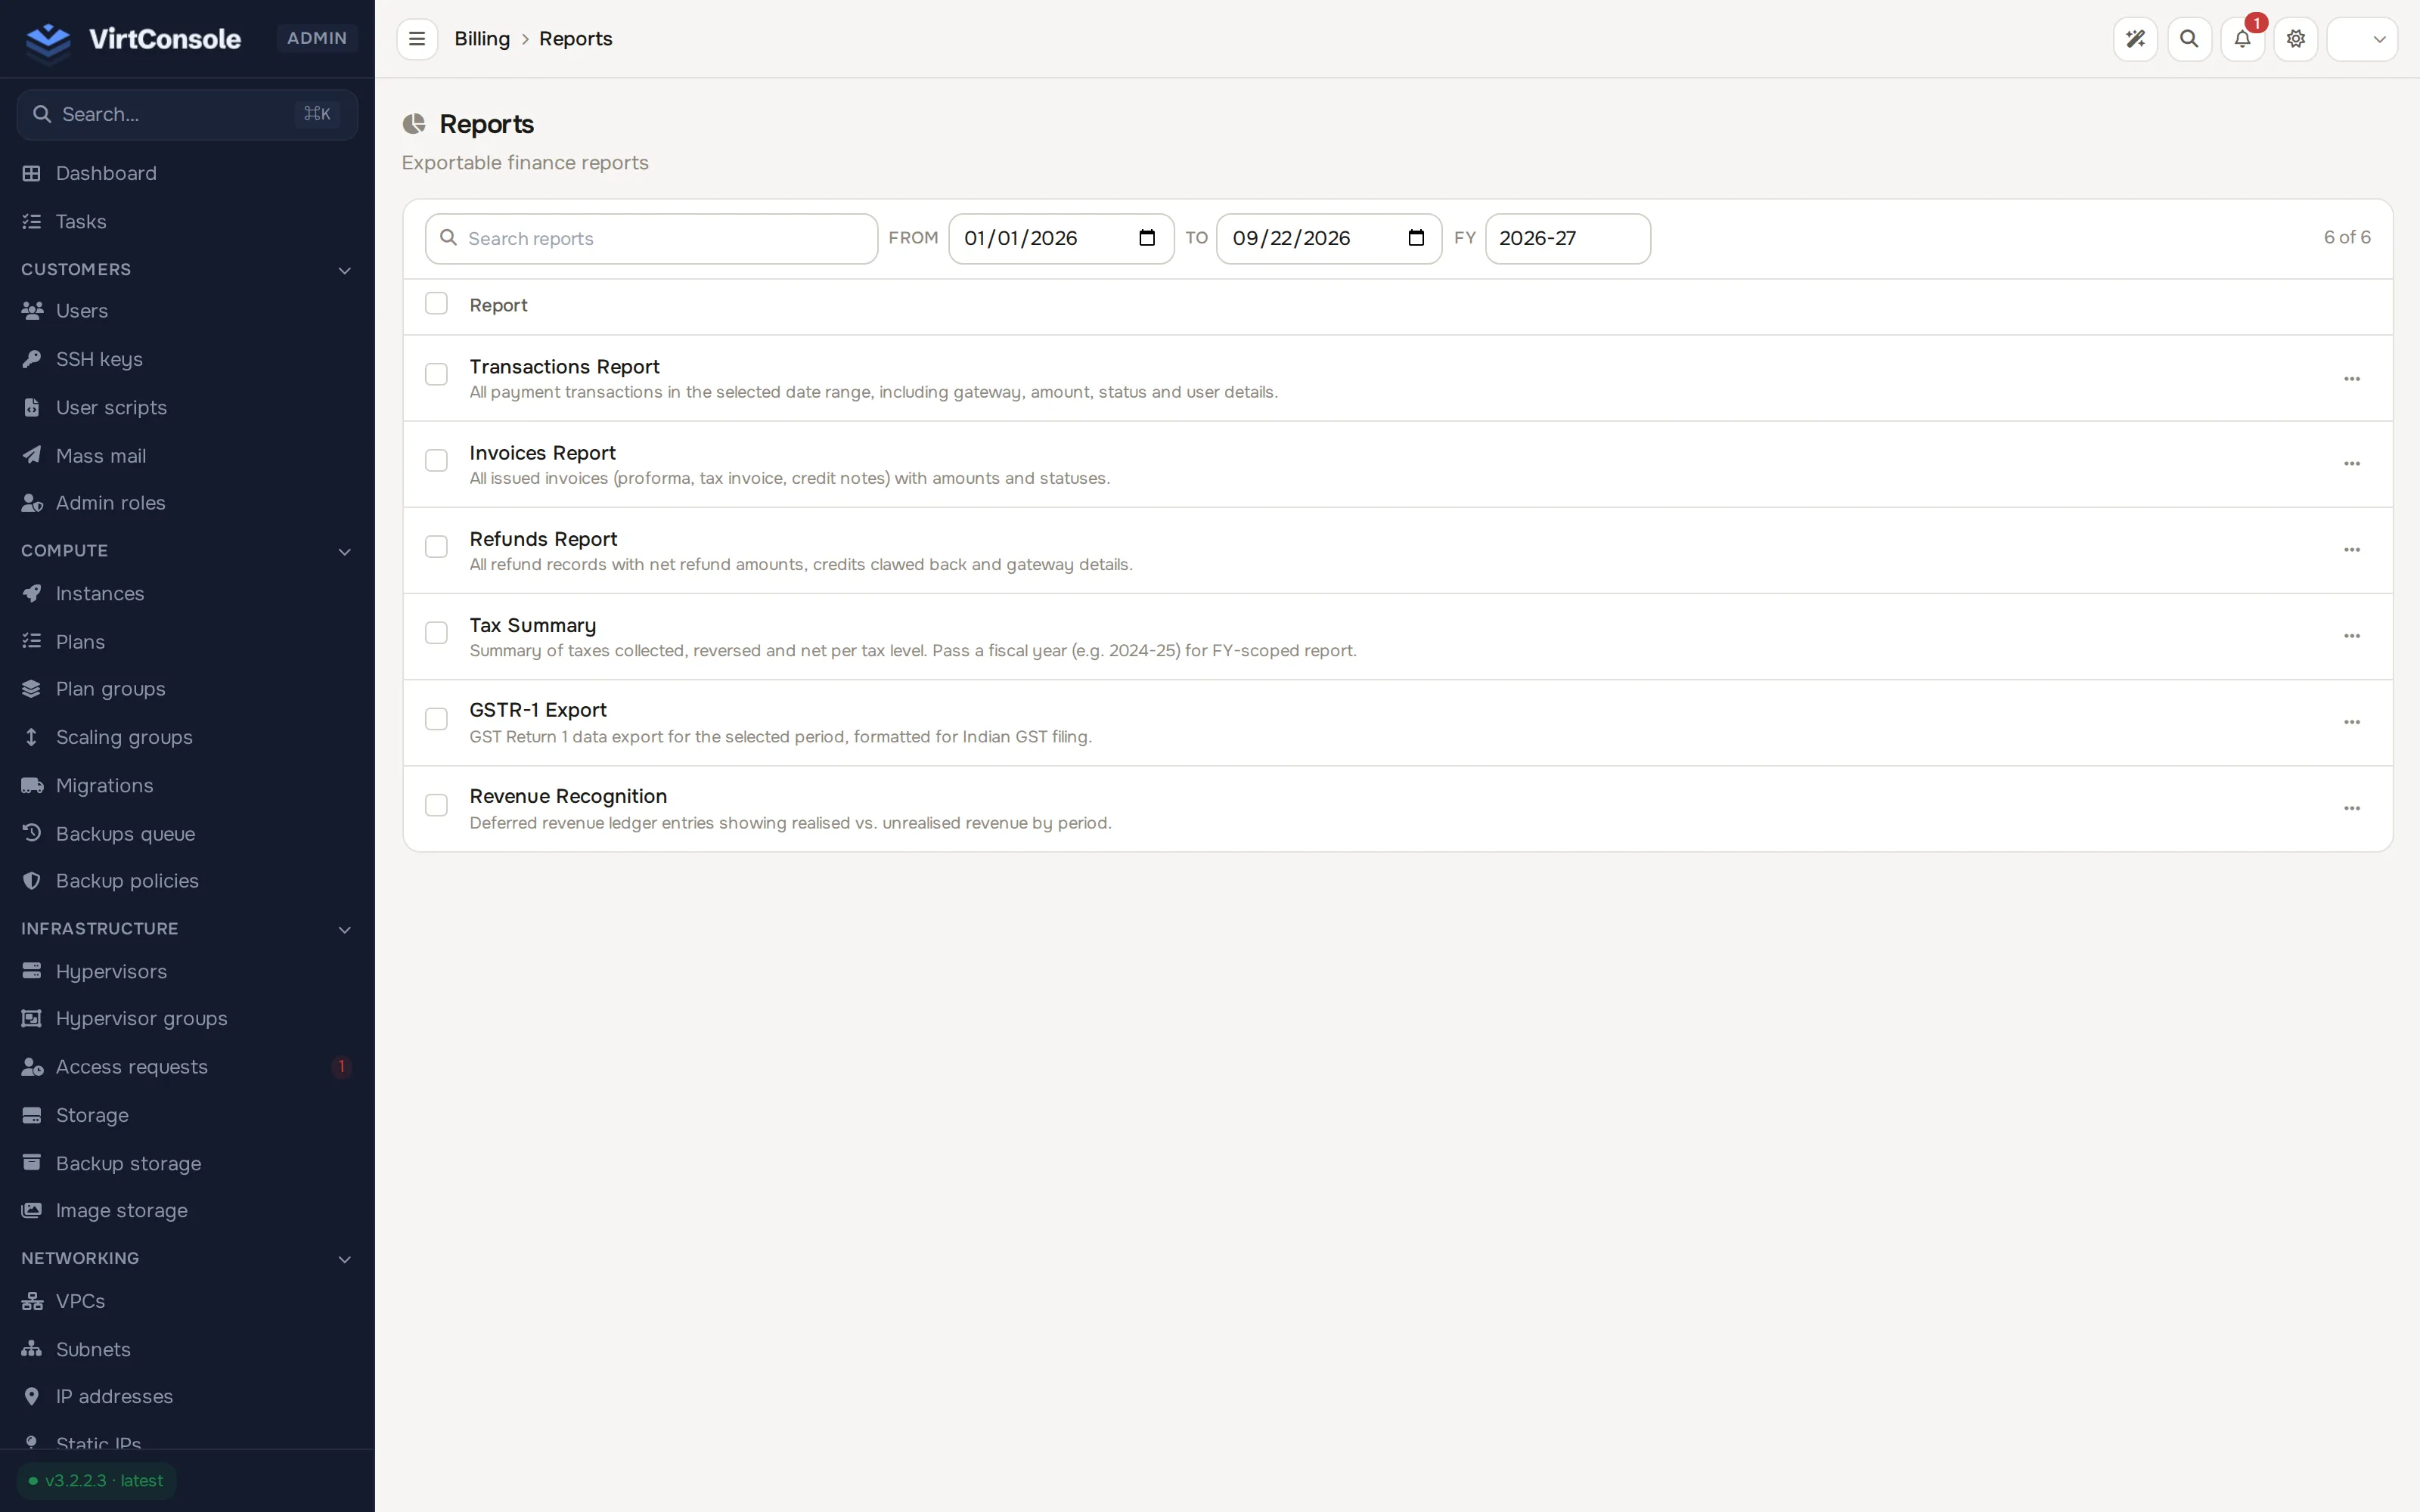Check the GSTR-1 Export checkbox
2420x1512 pixels.
pos(436,719)
